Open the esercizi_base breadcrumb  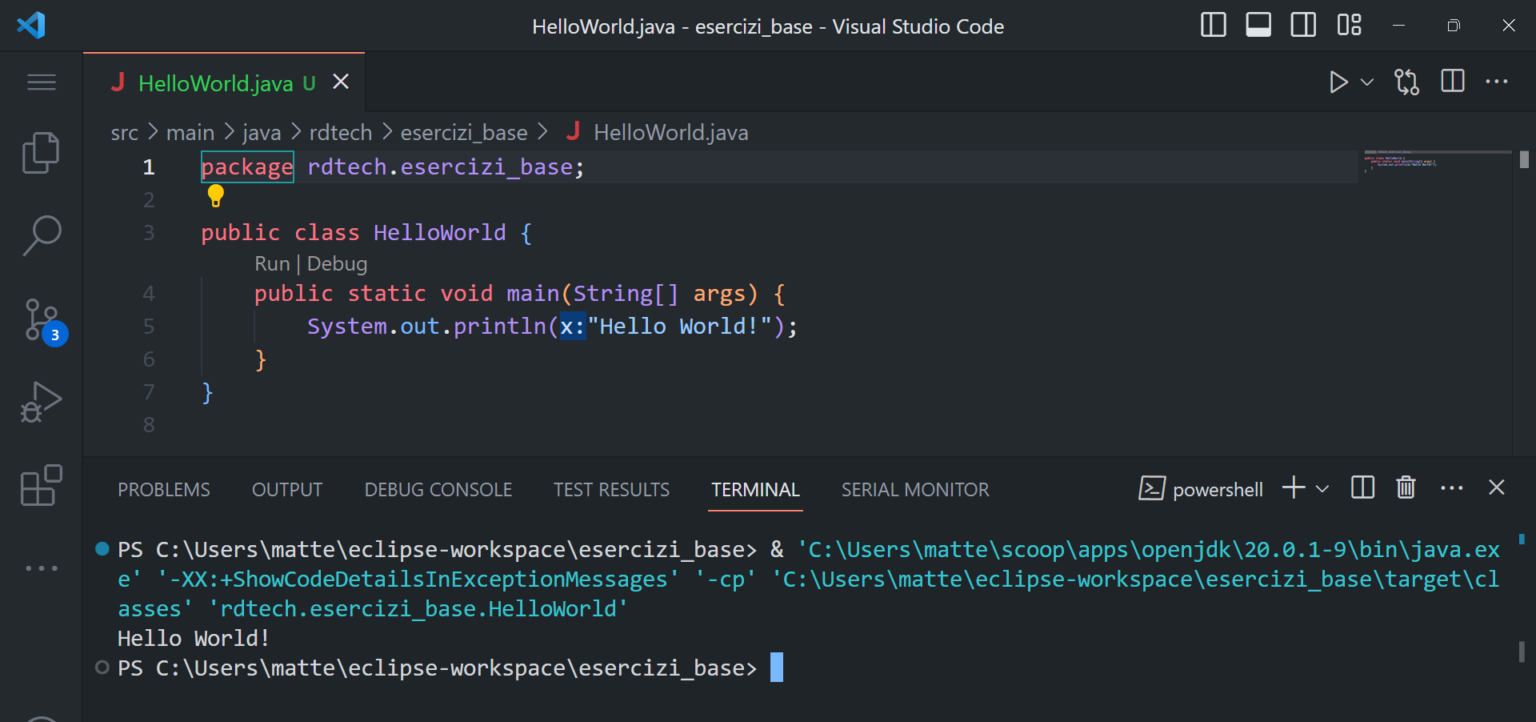point(464,132)
